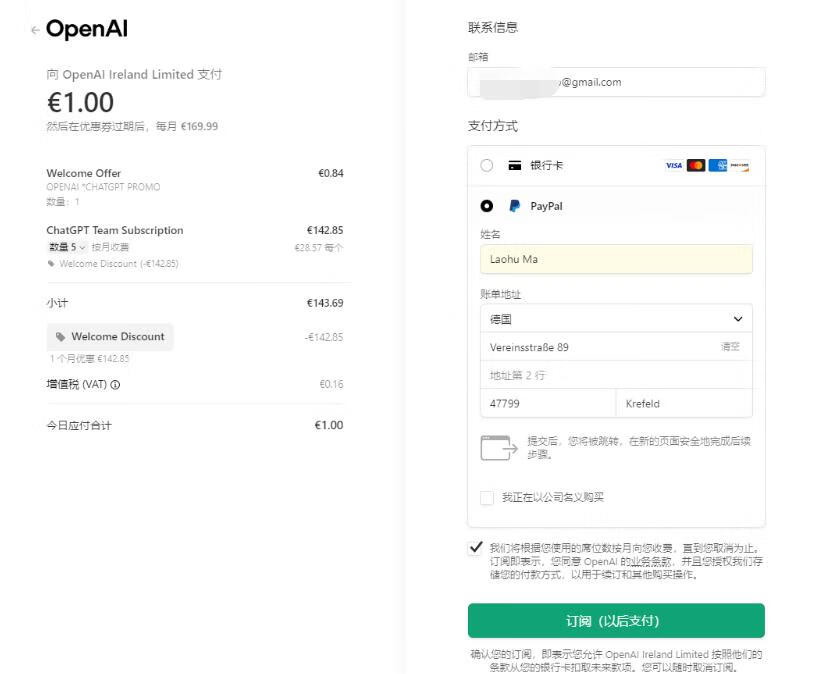Click the PayPal logo icon
Screen dimensions: 831x674
point(515,206)
